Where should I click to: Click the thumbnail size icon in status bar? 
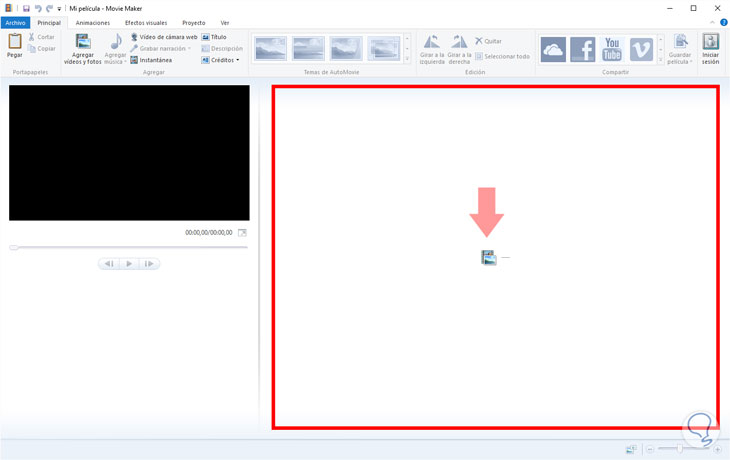pyautogui.click(x=631, y=449)
